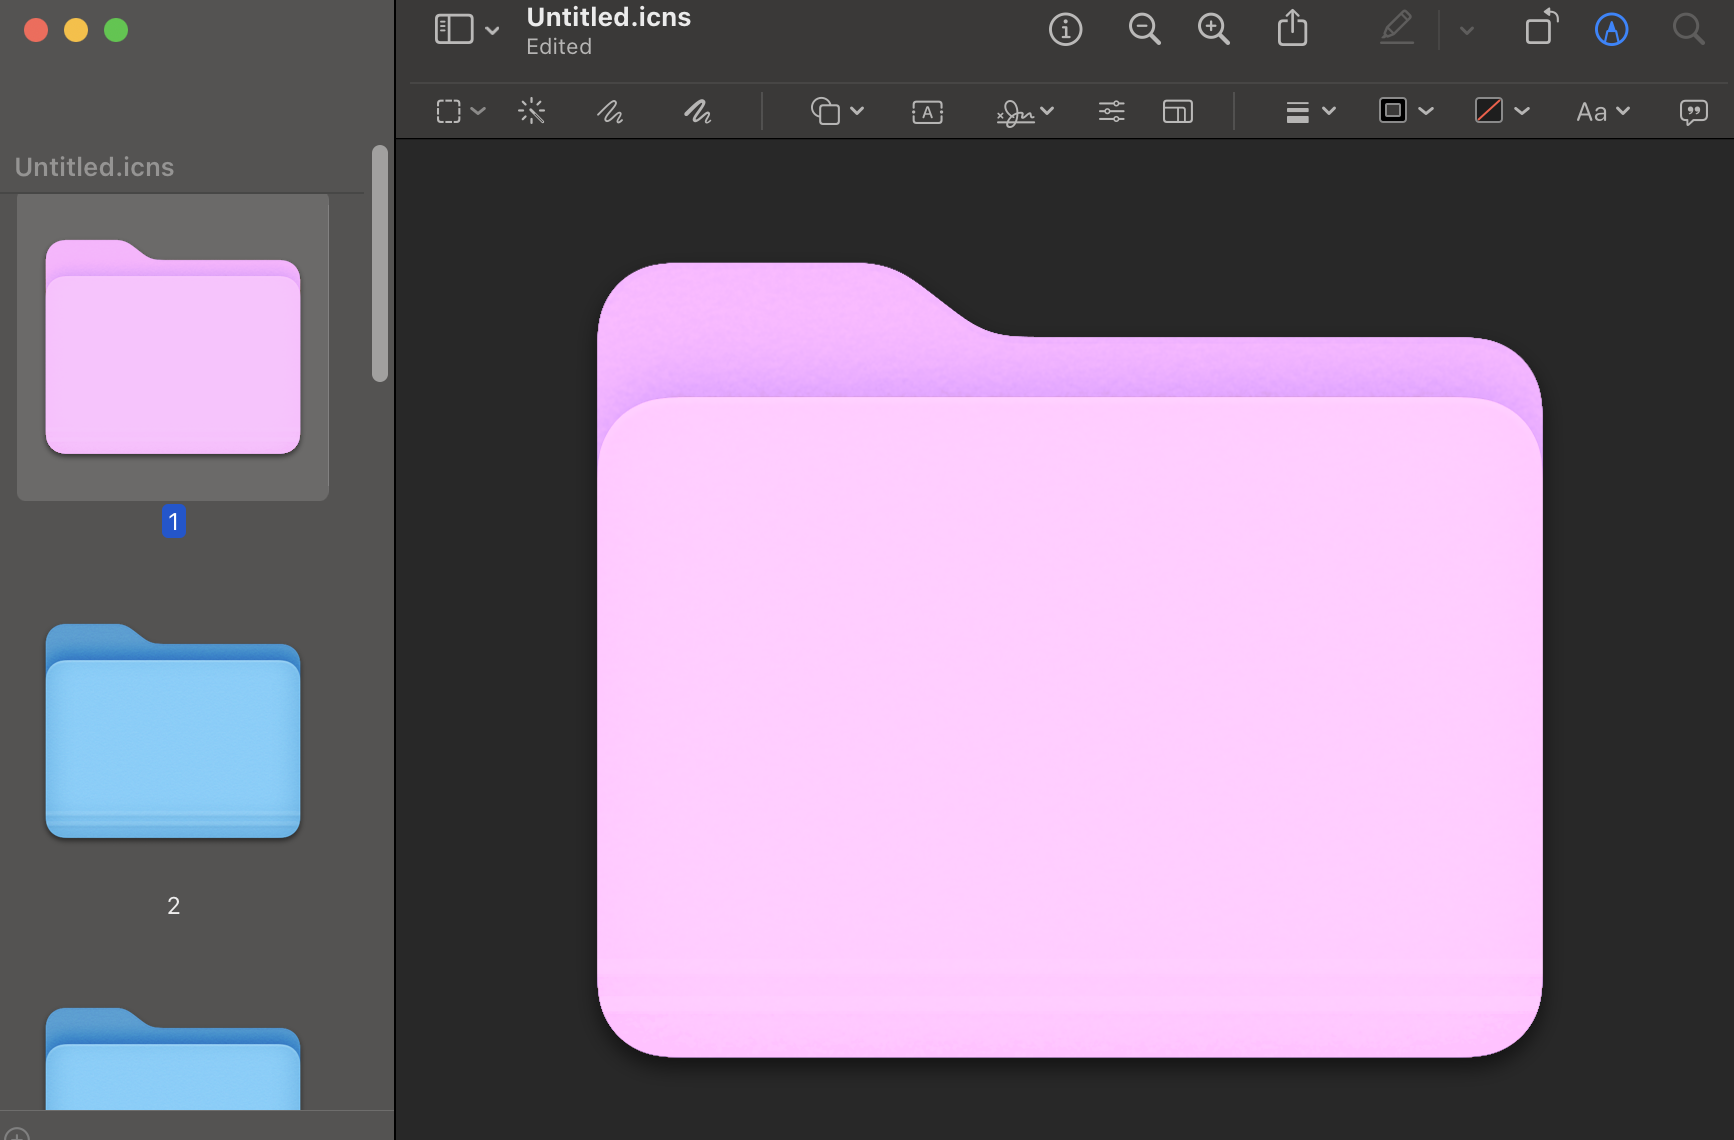Insert a Text box
Screen dimensions: 1734x1140
point(928,112)
